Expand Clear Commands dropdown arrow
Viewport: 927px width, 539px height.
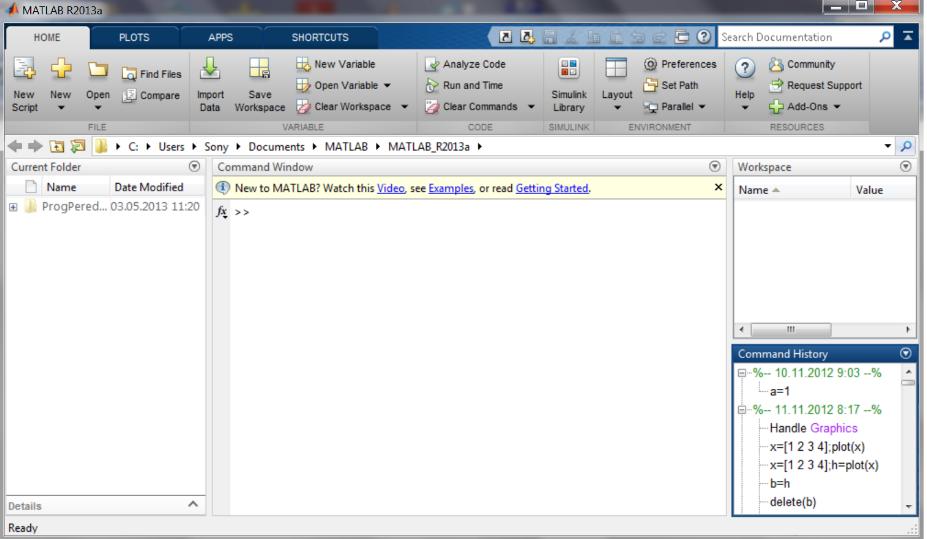pyautogui.click(x=531, y=106)
